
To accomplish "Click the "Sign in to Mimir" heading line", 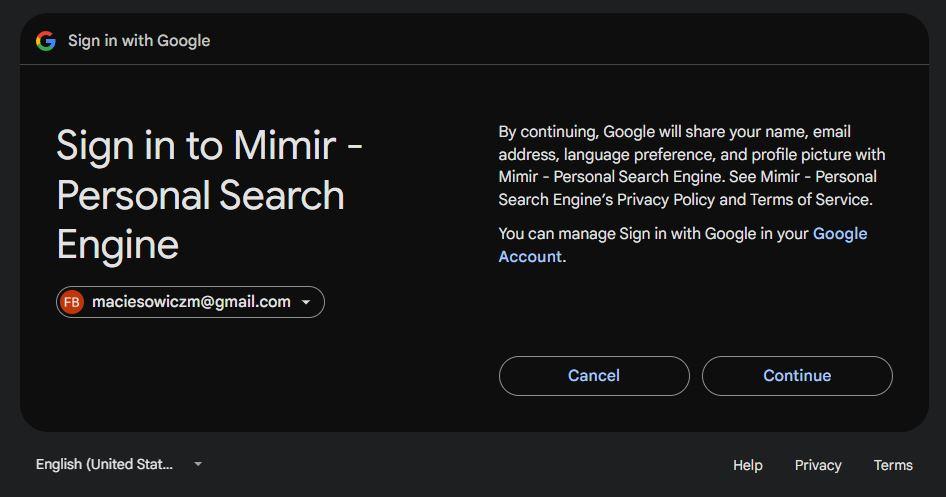I will point(209,146).
